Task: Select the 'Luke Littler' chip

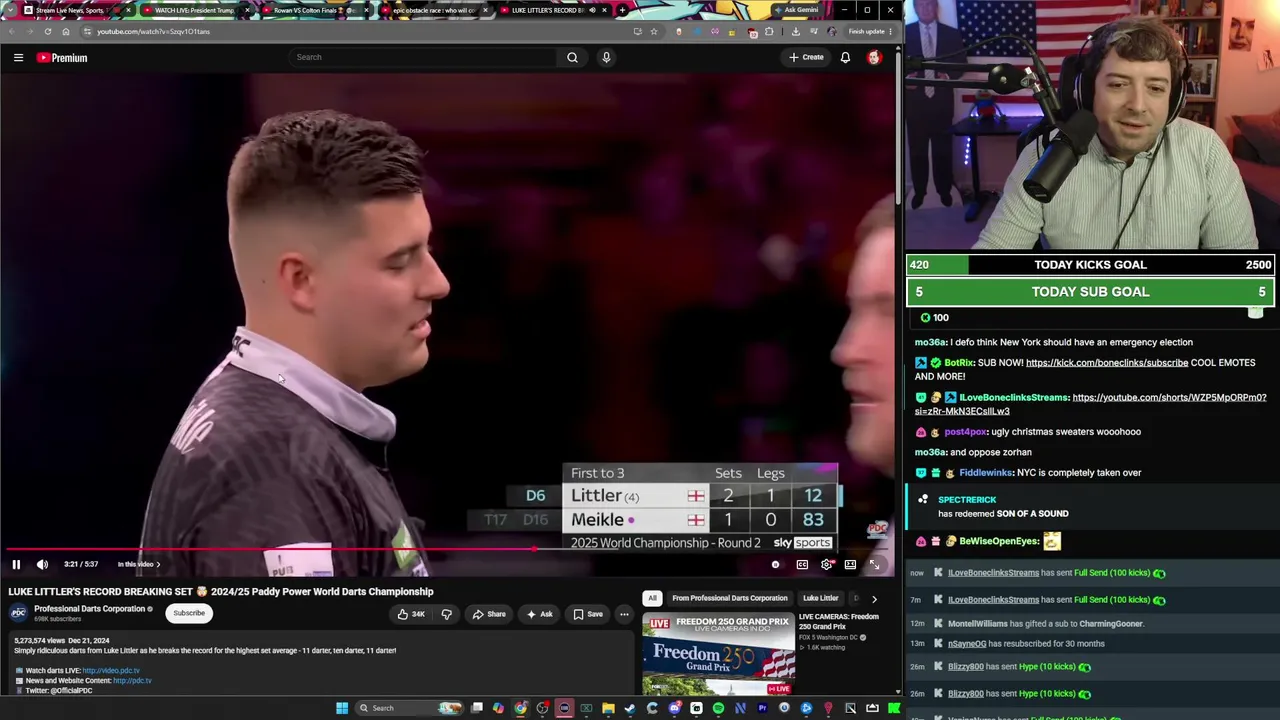Action: pyautogui.click(x=820, y=598)
